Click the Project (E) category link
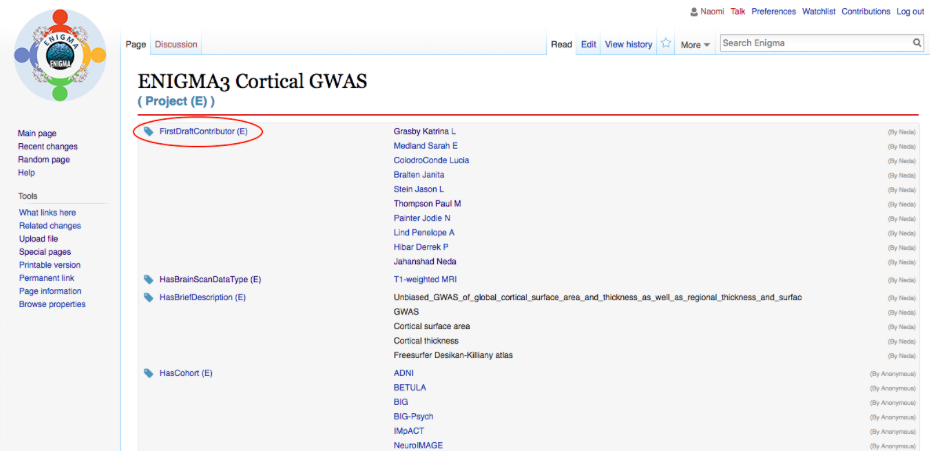This screenshot has width=930, height=451. point(176,101)
